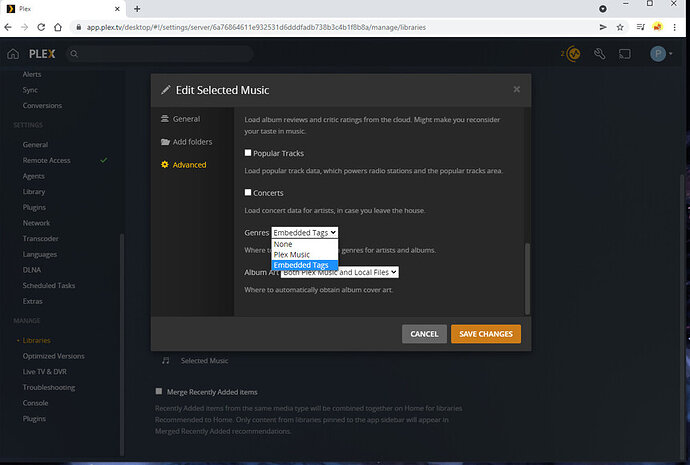Enable the Concerts checkbox

point(248,193)
